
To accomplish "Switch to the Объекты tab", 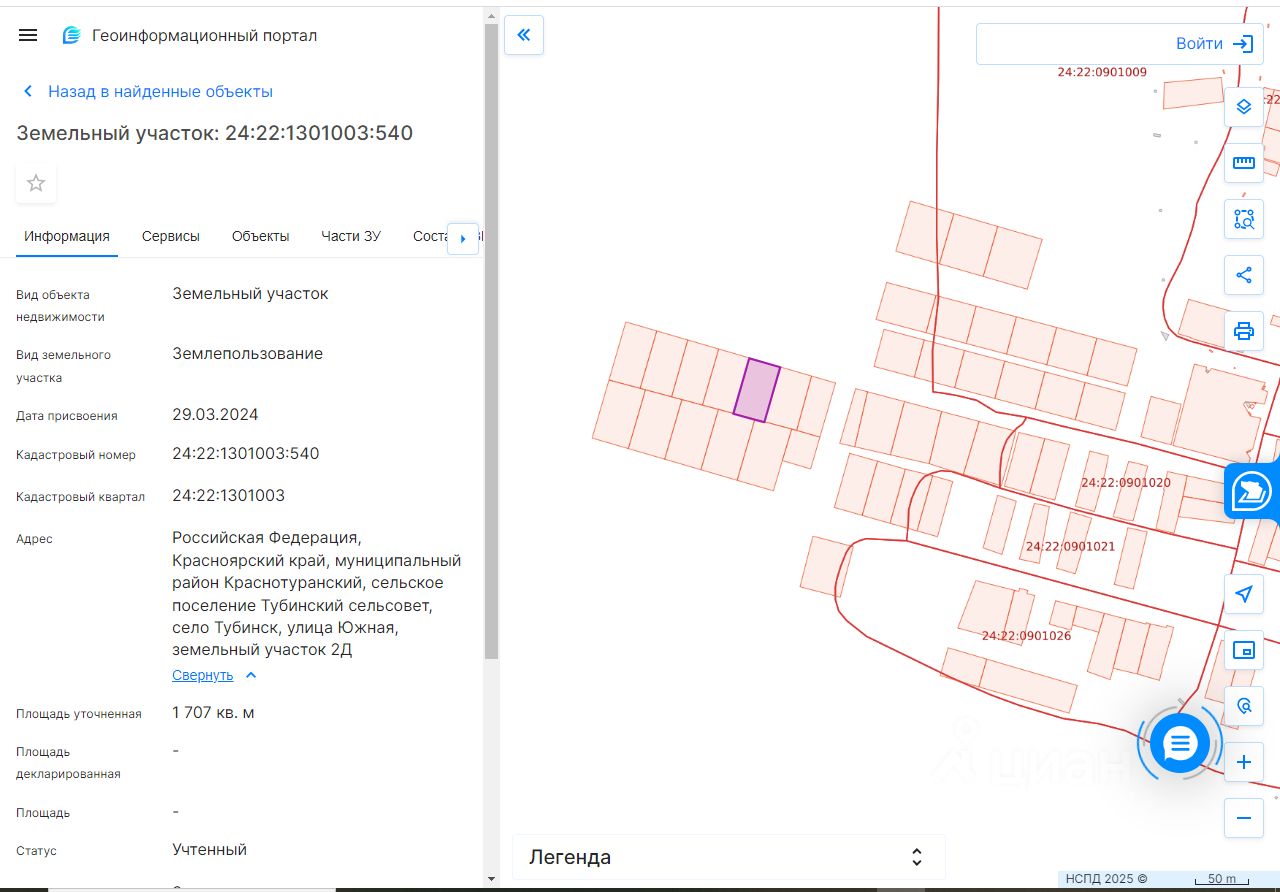I will (x=260, y=236).
